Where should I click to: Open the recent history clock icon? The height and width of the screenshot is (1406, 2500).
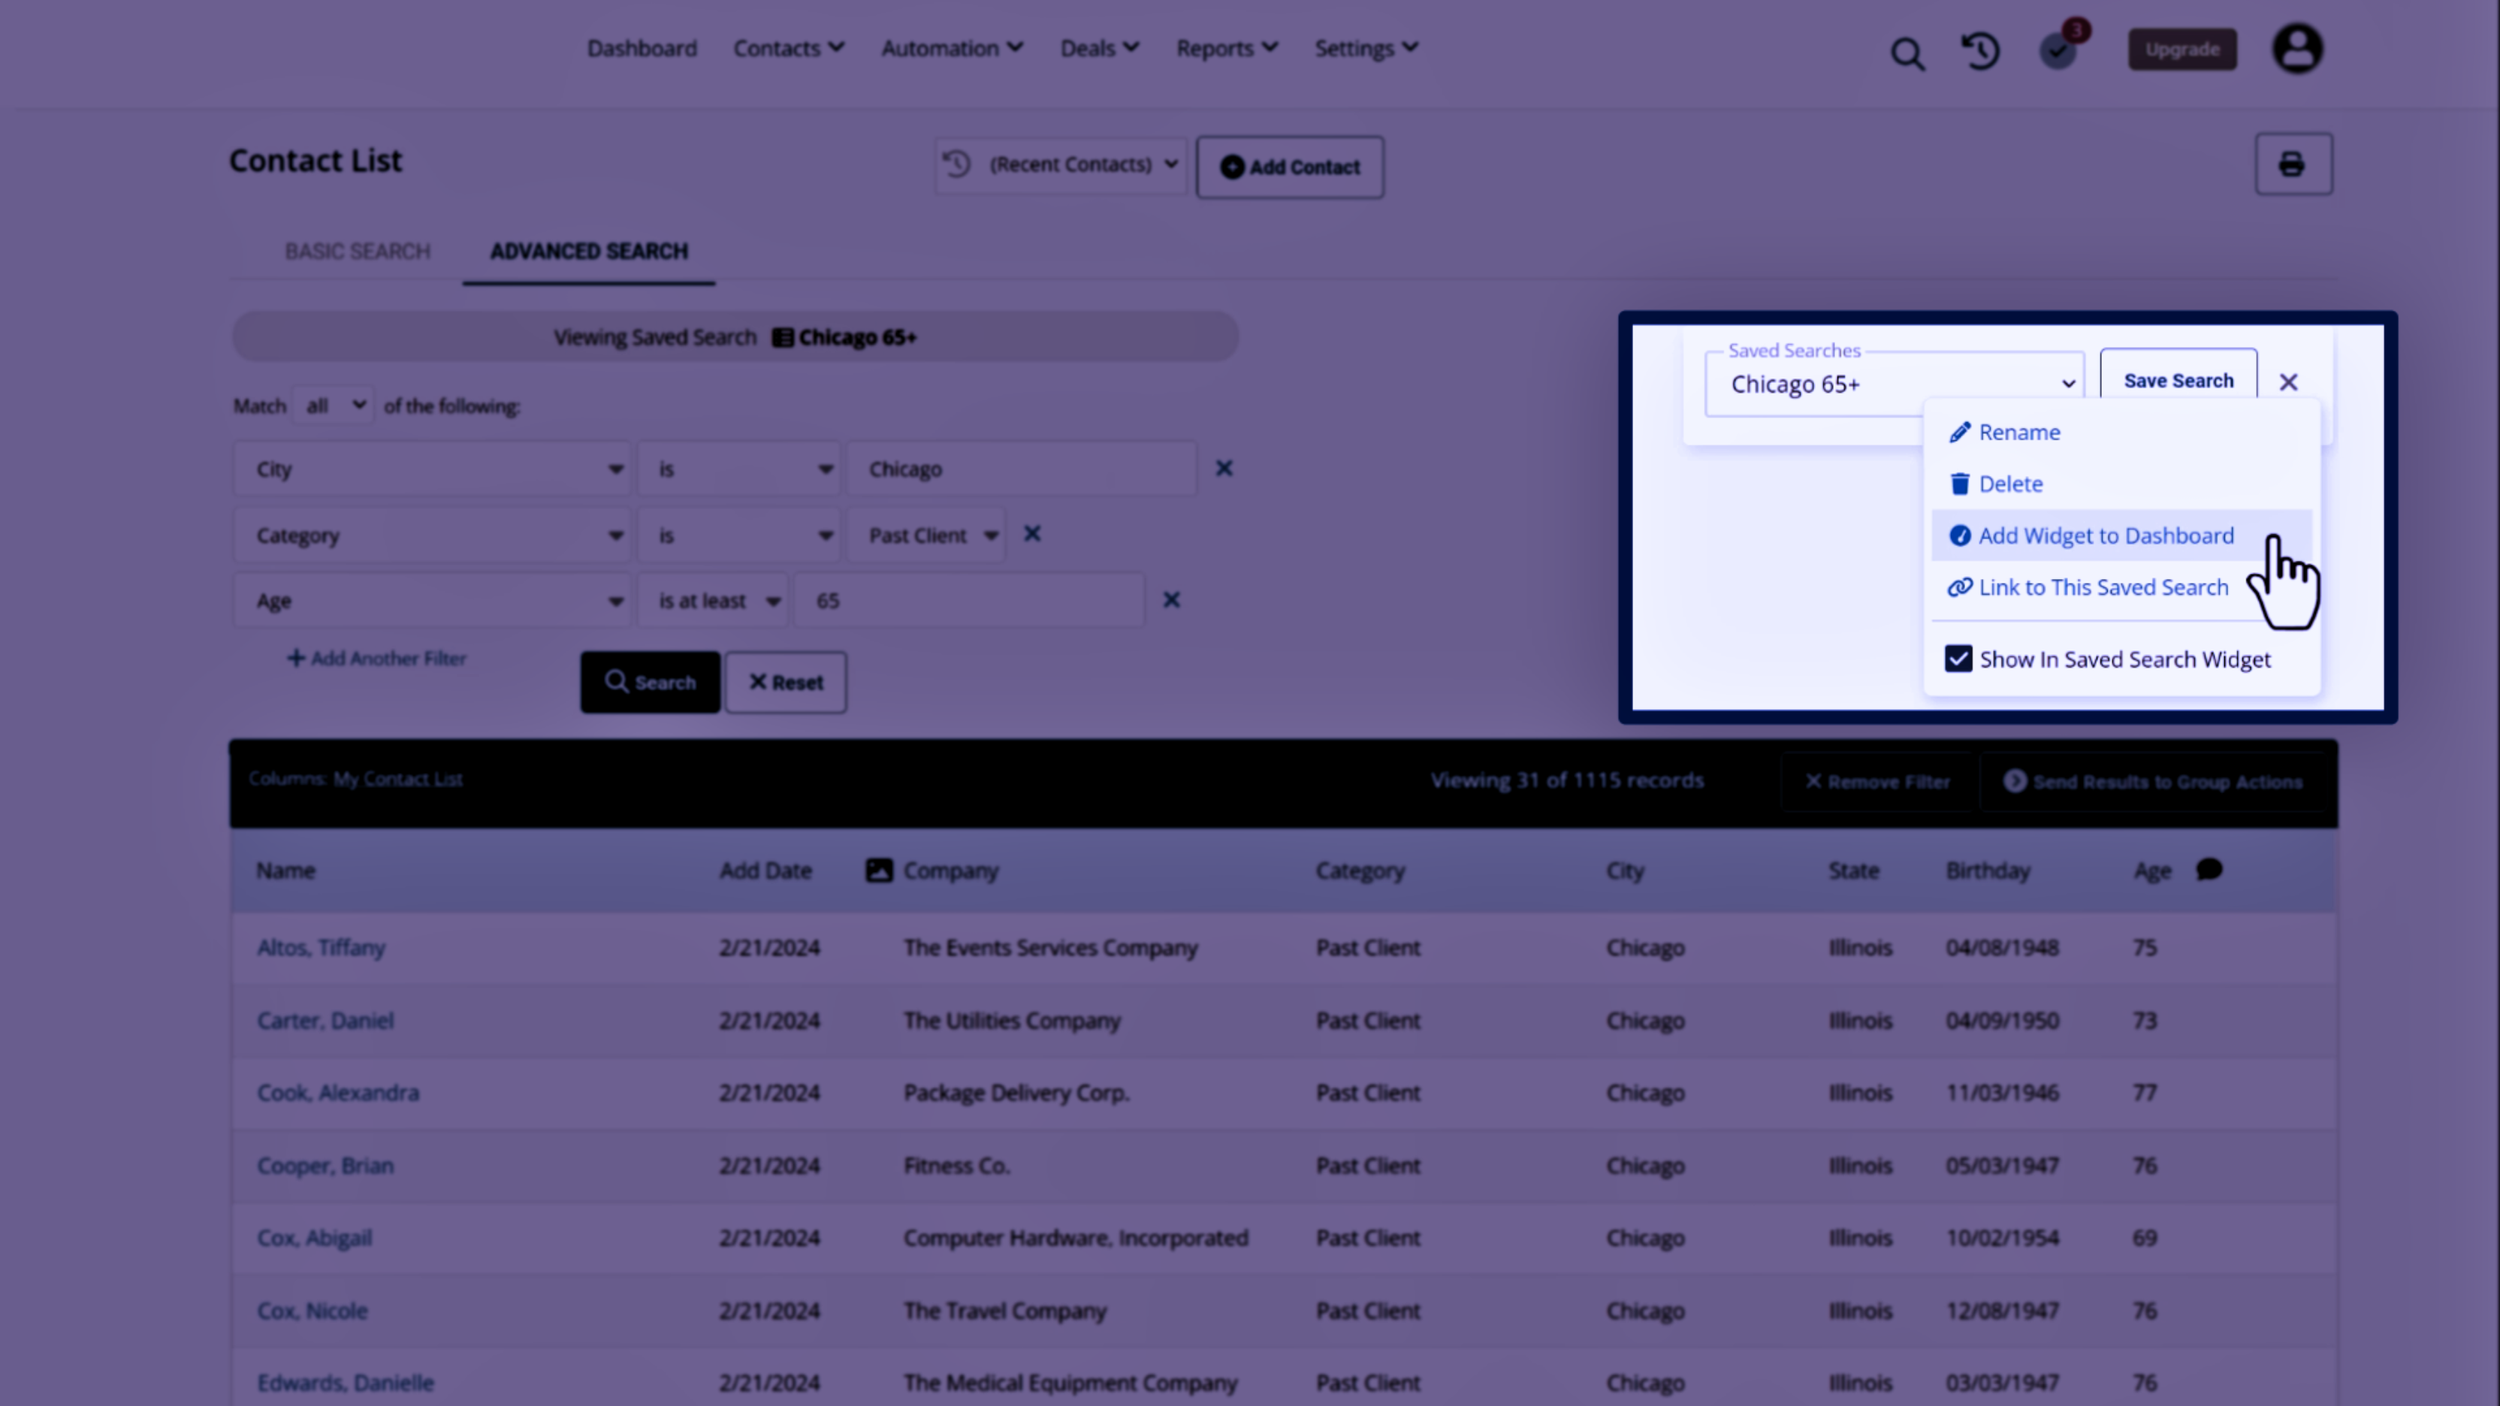(1980, 51)
